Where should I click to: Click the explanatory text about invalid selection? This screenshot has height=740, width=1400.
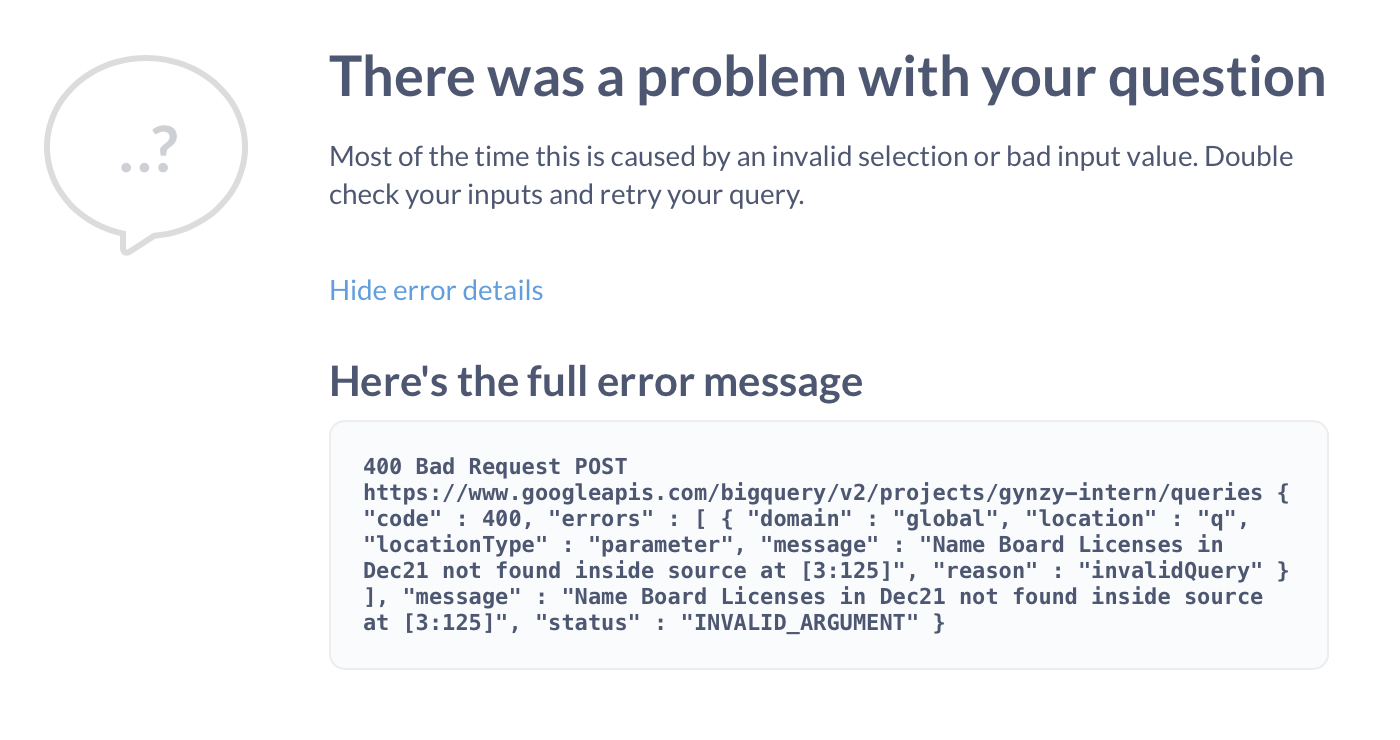pos(810,174)
